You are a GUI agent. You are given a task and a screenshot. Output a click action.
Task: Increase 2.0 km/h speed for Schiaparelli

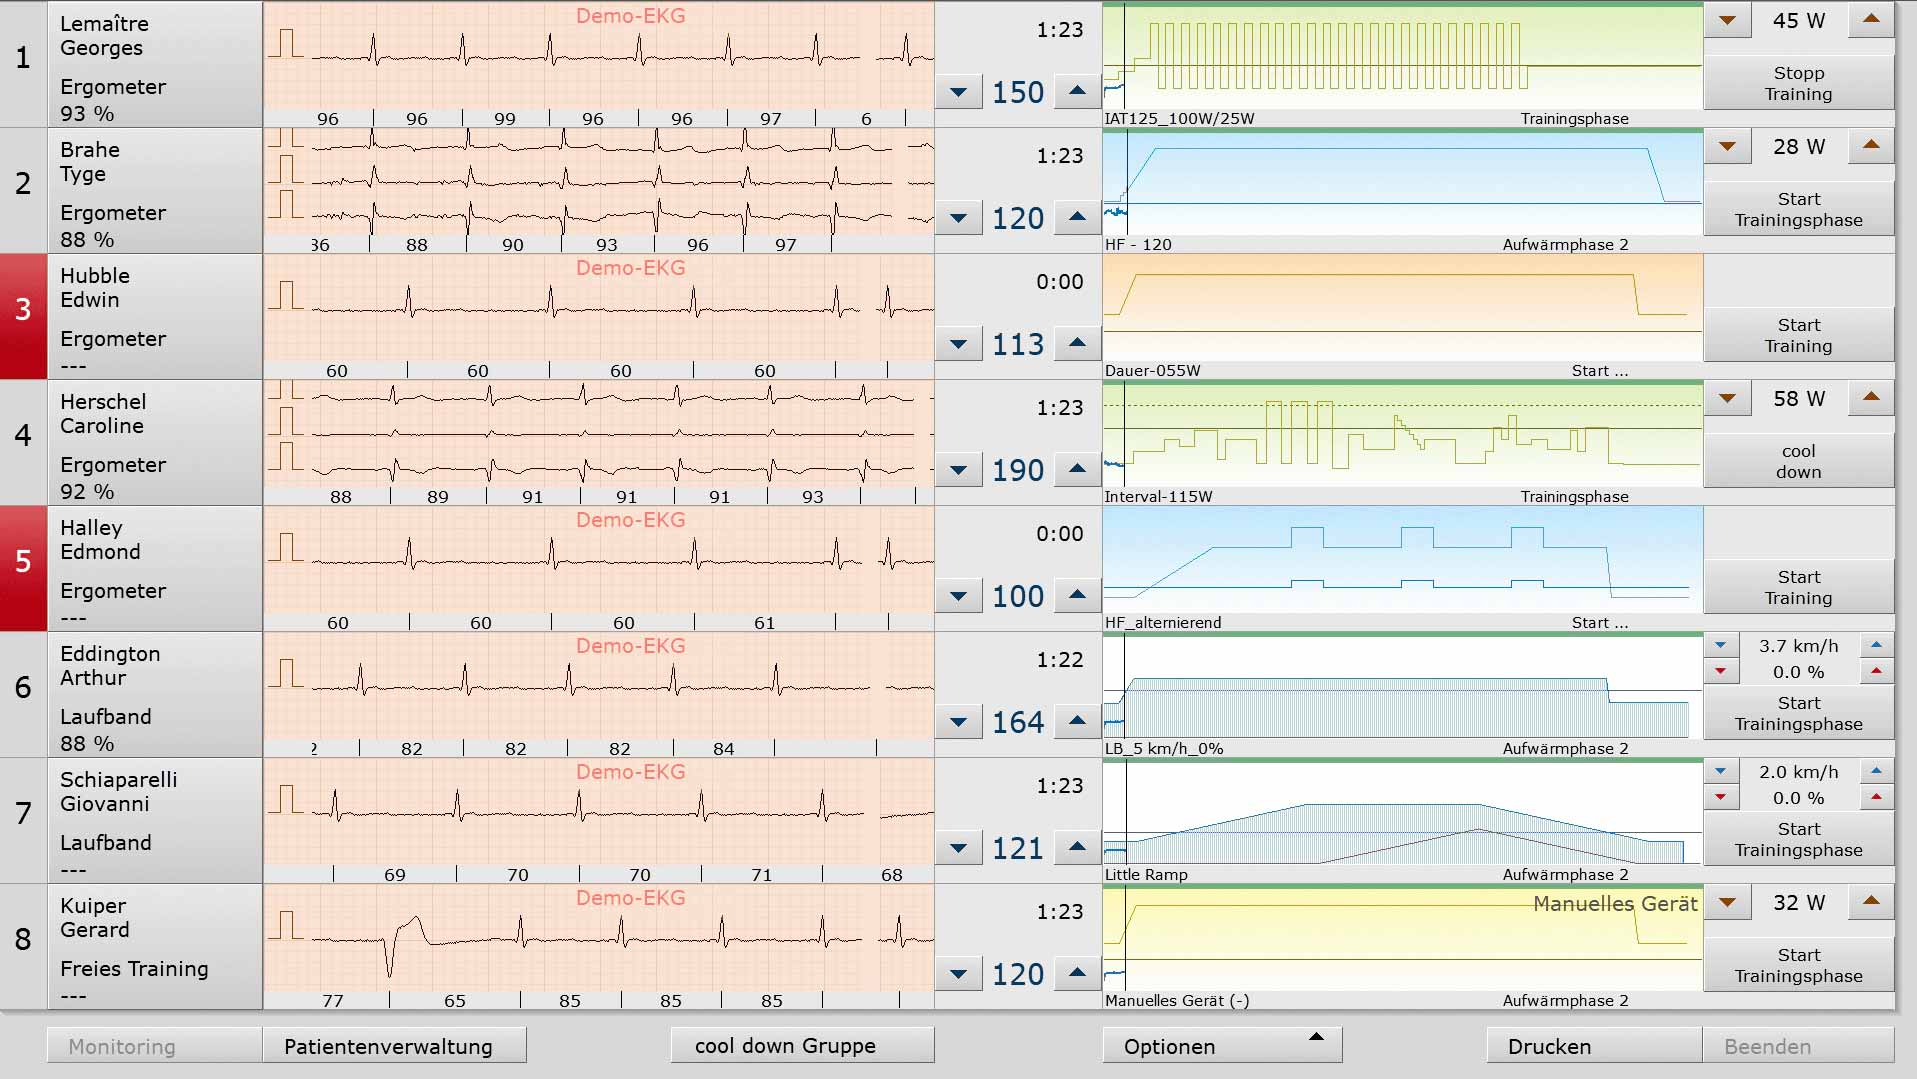pyautogui.click(x=1877, y=772)
